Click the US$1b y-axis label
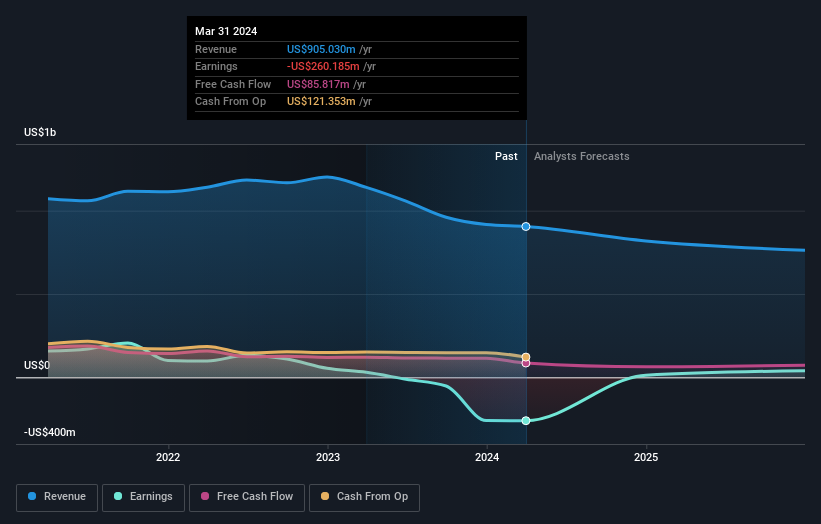The height and width of the screenshot is (524, 821). pos(40,132)
